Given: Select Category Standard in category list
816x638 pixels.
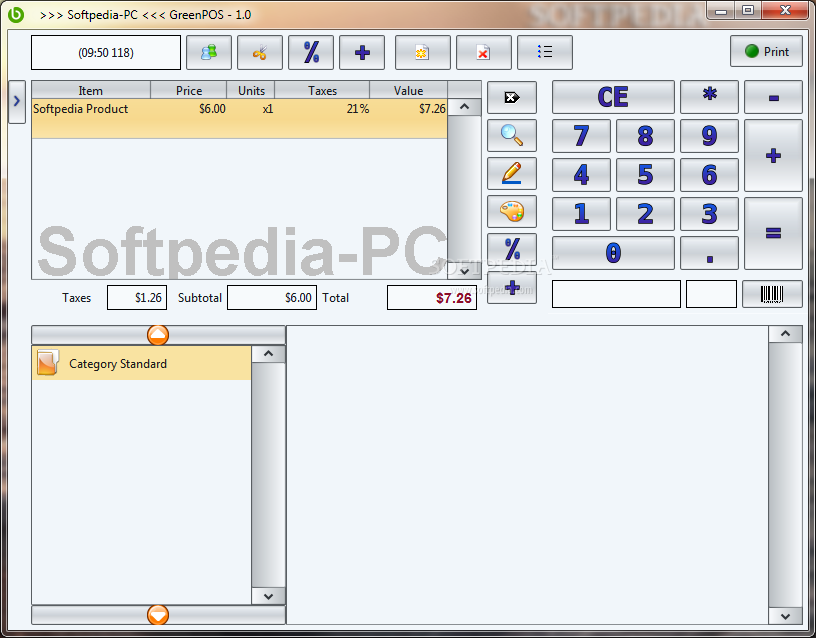Looking at the screenshot, I should 142,363.
